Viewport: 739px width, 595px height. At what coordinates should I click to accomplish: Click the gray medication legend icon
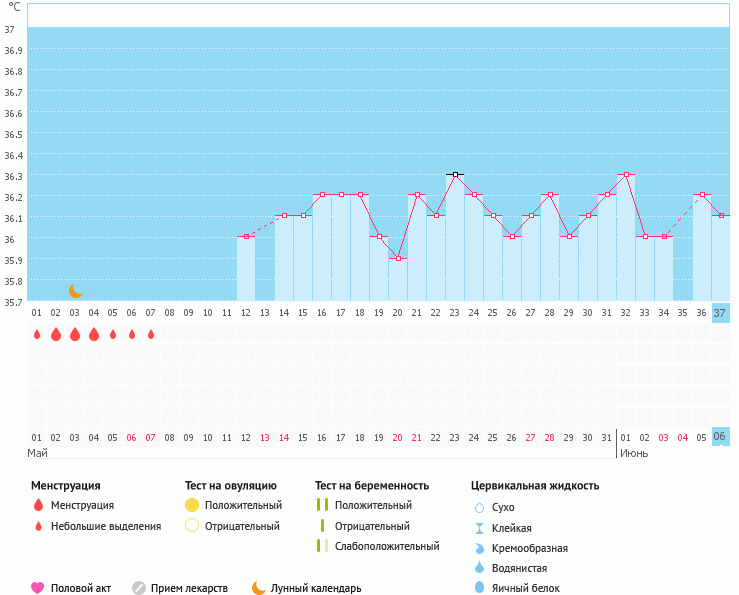[139, 588]
